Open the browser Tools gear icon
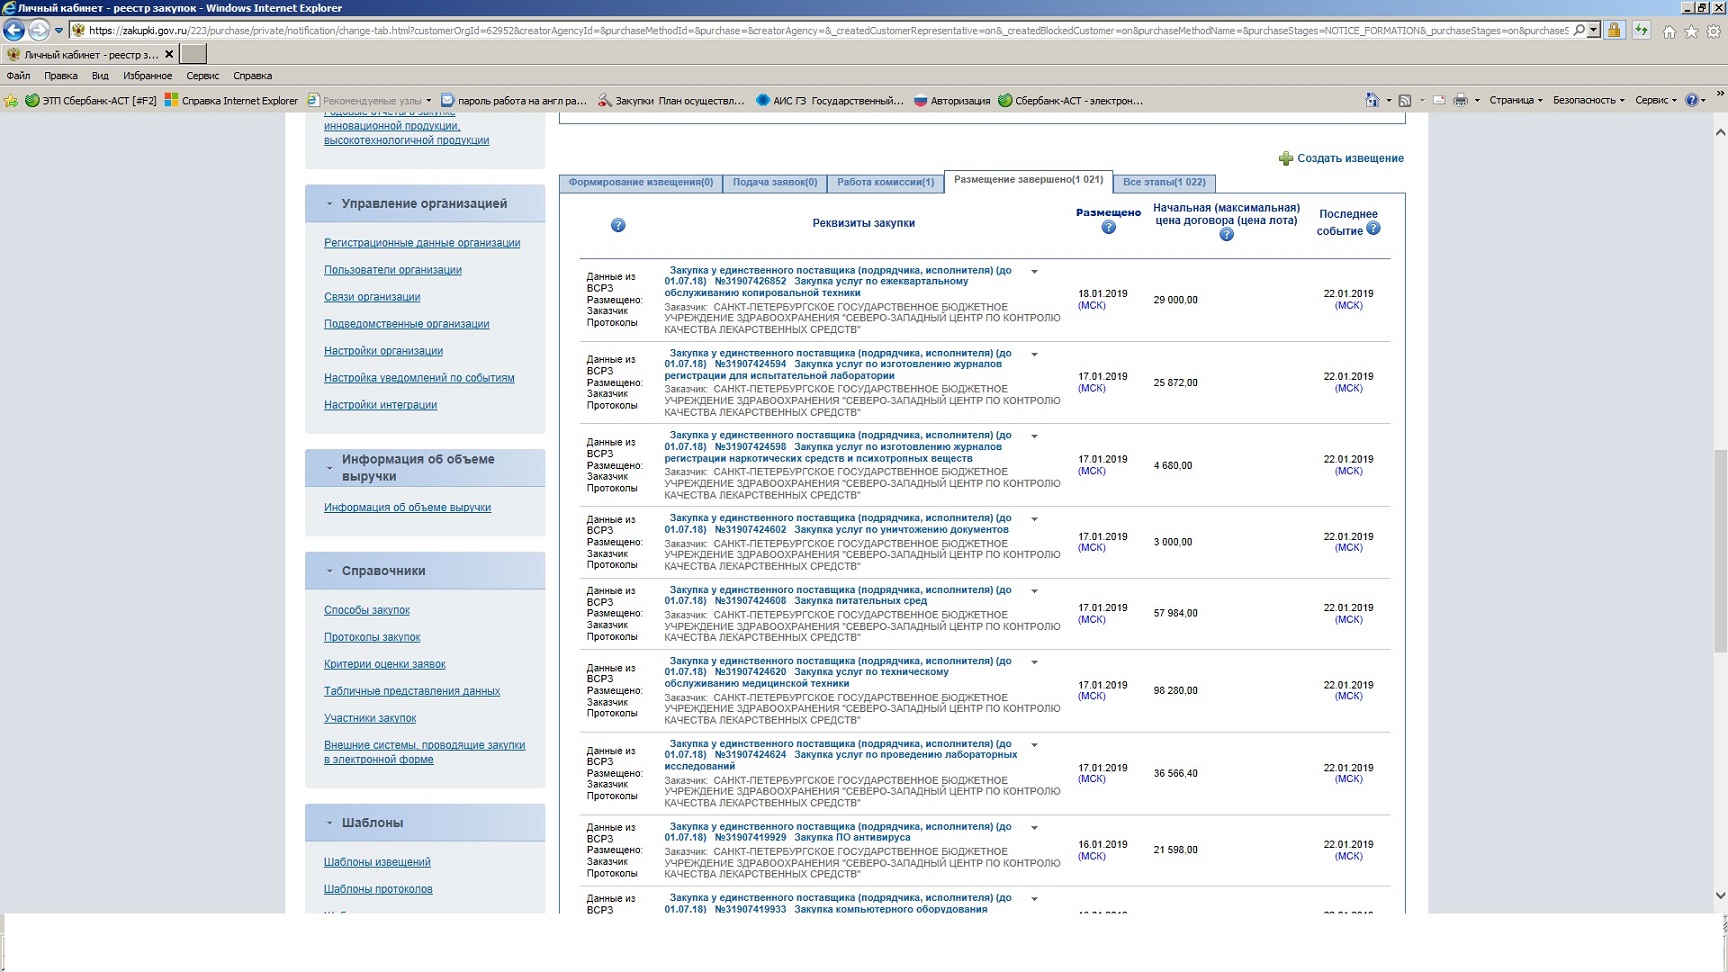Viewport: 1728px width, 972px height. click(1714, 31)
